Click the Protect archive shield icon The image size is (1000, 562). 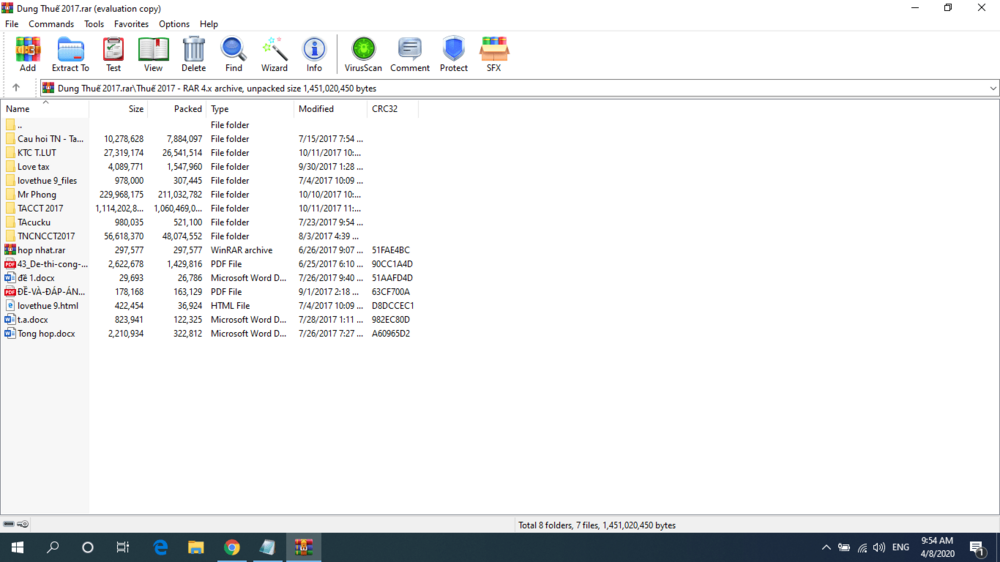click(x=453, y=54)
